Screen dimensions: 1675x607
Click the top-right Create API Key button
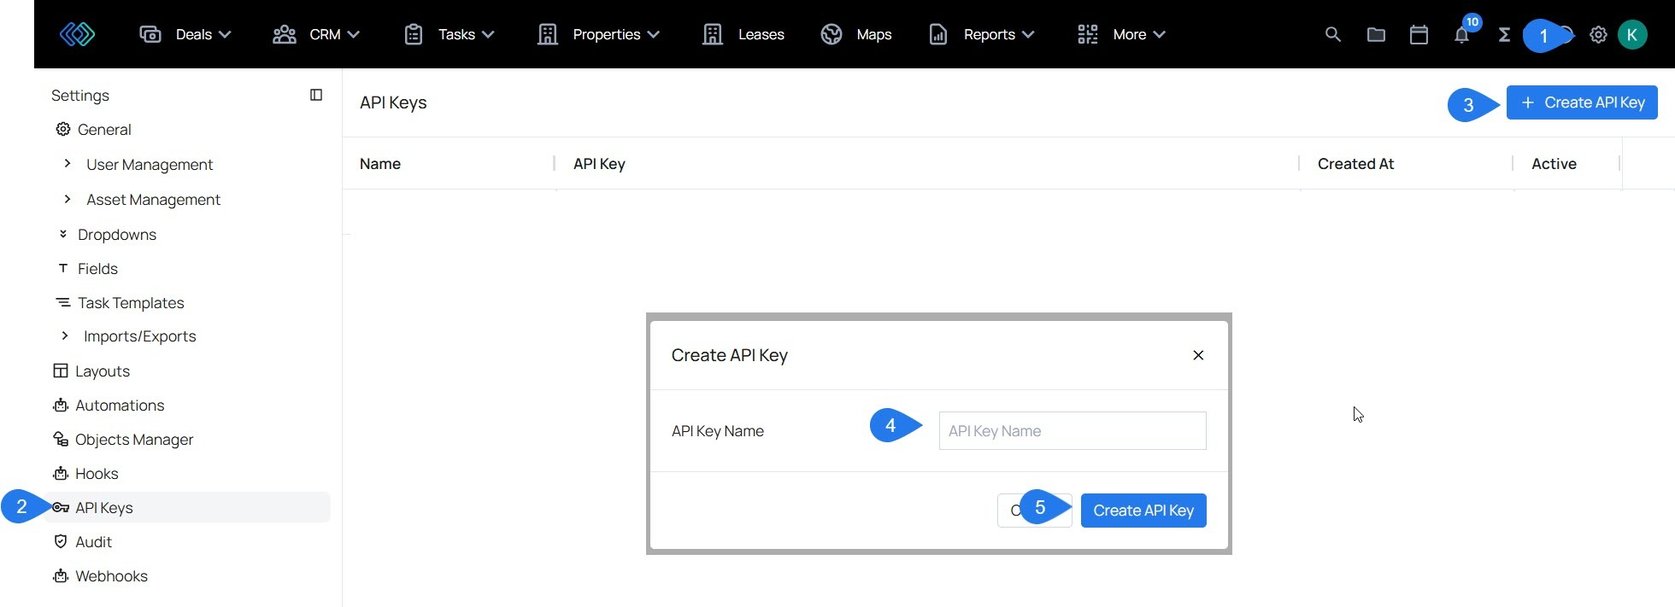coord(1582,102)
